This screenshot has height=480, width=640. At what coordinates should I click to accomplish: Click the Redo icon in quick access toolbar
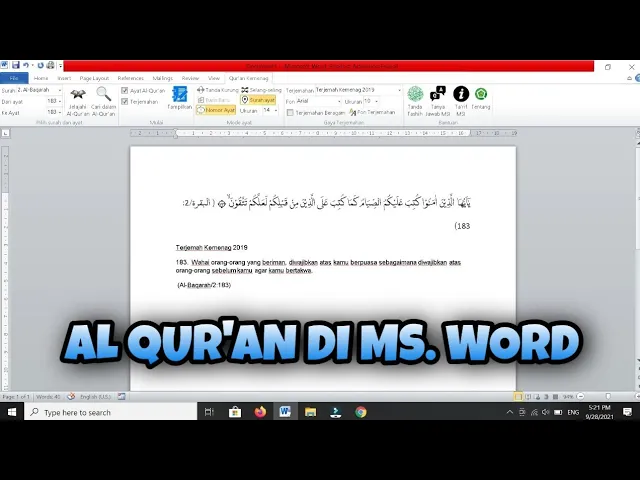(x=40, y=65)
